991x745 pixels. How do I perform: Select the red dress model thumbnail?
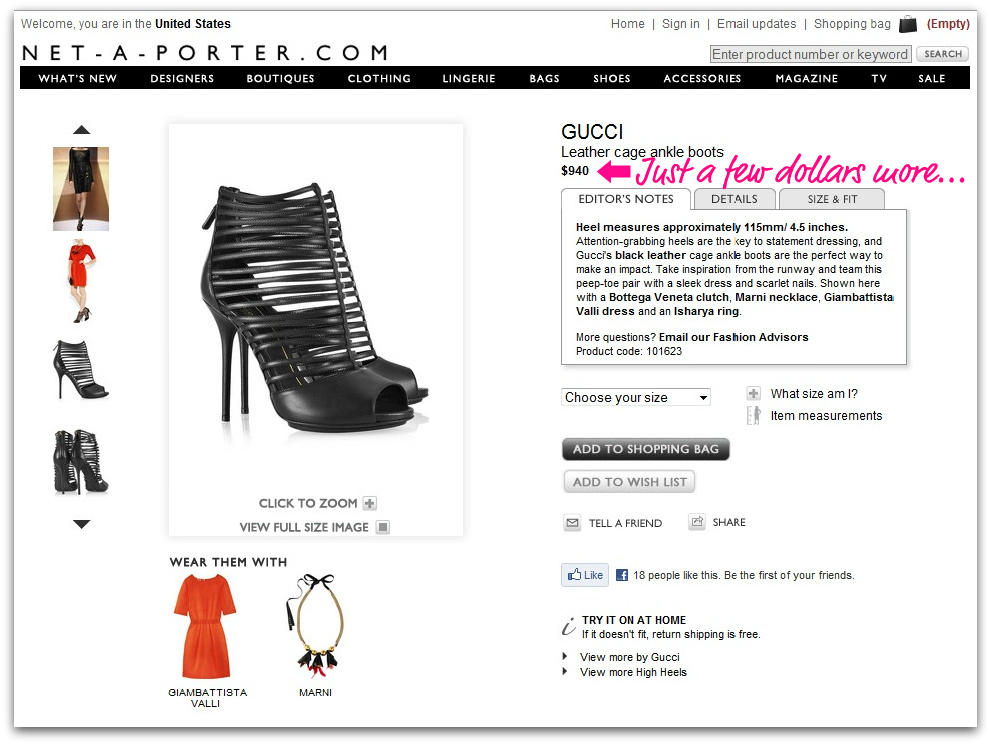(x=80, y=282)
